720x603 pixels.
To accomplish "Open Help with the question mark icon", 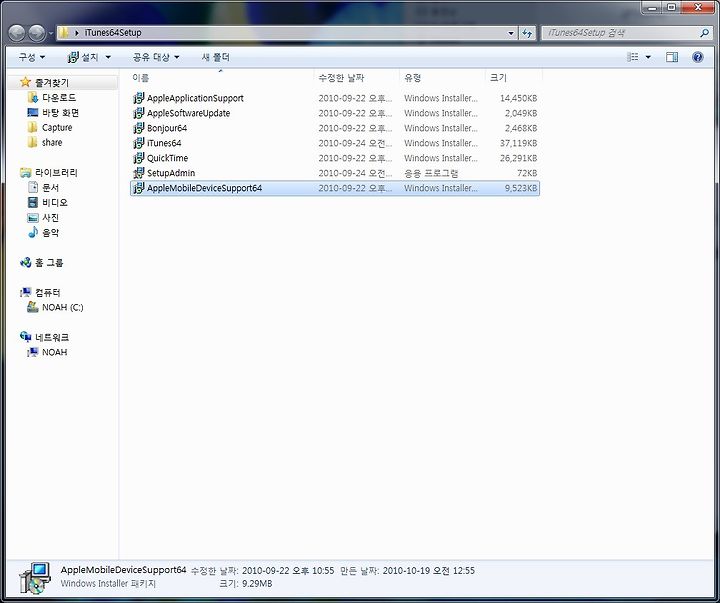I will [698, 57].
